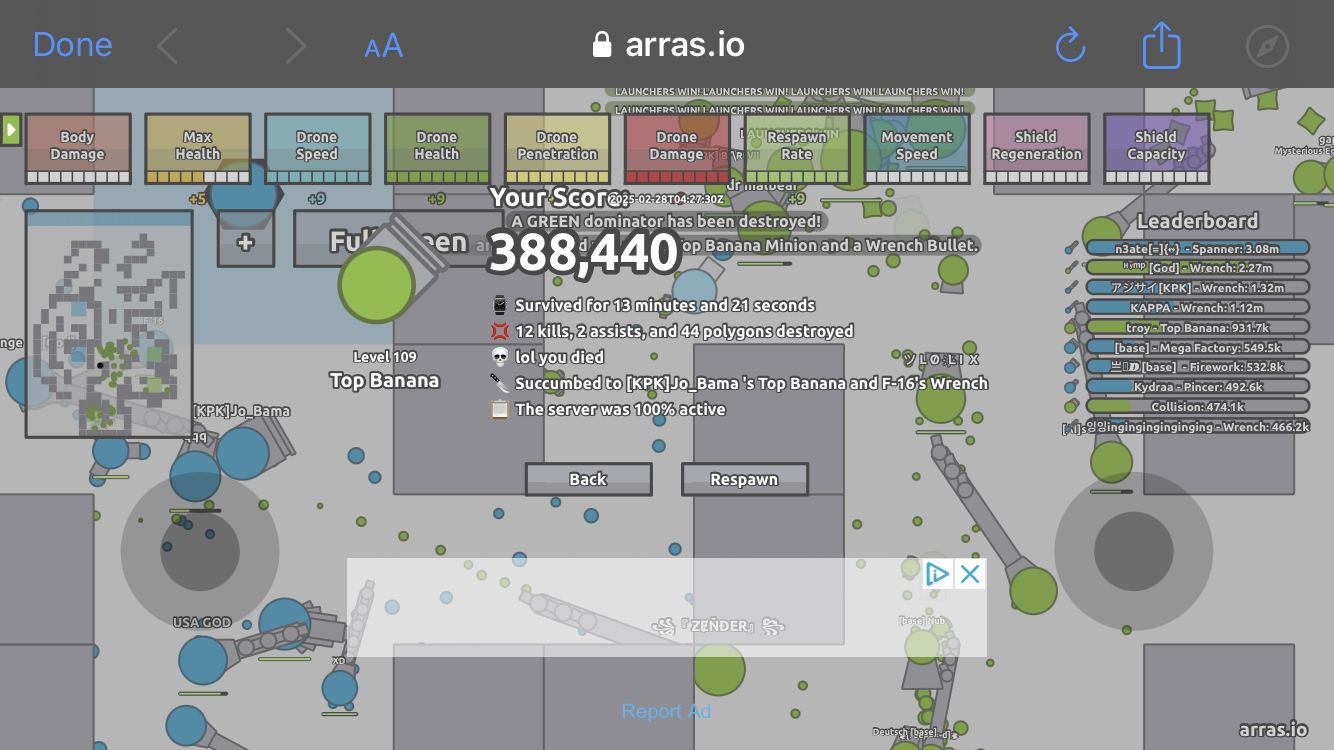Open the AA text size menu
1334x750 pixels.
[x=384, y=46]
